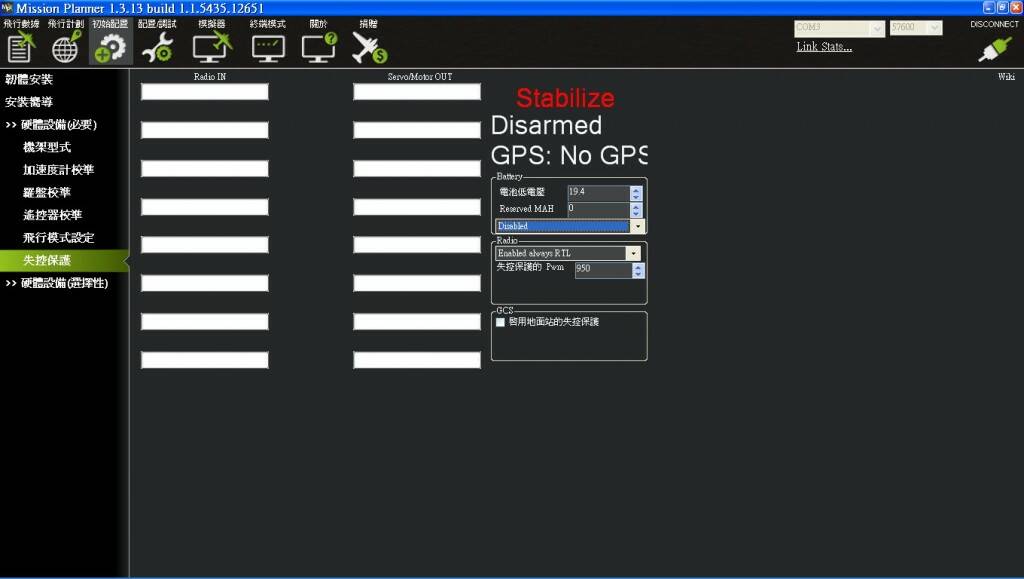The width and height of the screenshot is (1024, 579).
Task: Select 飛行模式設定 in the sidebar
Action: click(58, 238)
